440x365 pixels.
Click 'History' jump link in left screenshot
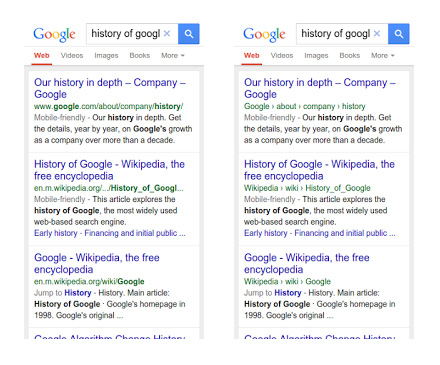78,293
